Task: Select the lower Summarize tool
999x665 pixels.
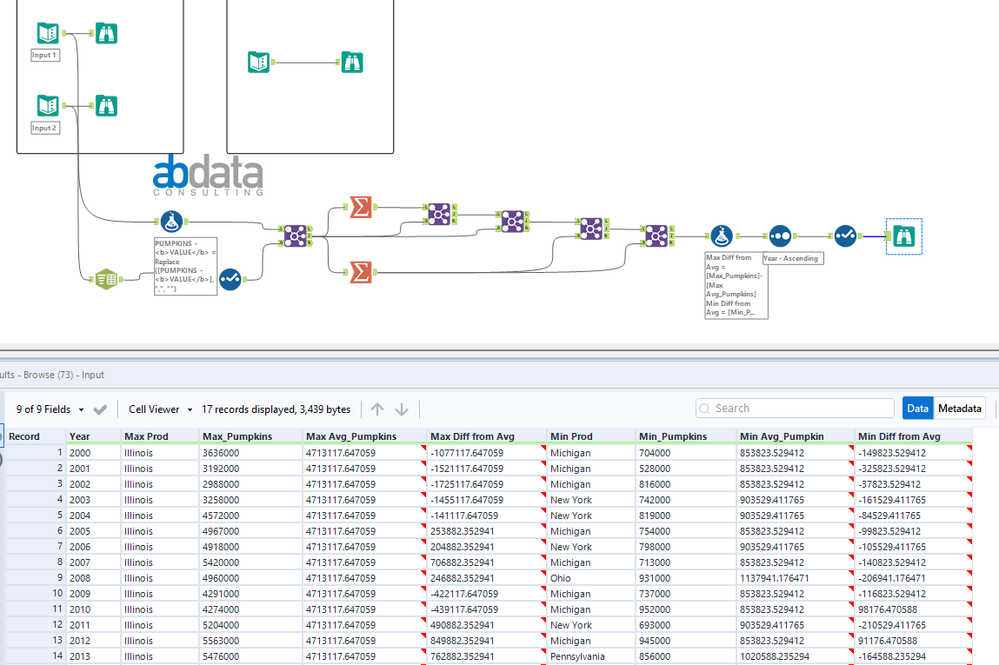Action: pyautogui.click(x=361, y=272)
